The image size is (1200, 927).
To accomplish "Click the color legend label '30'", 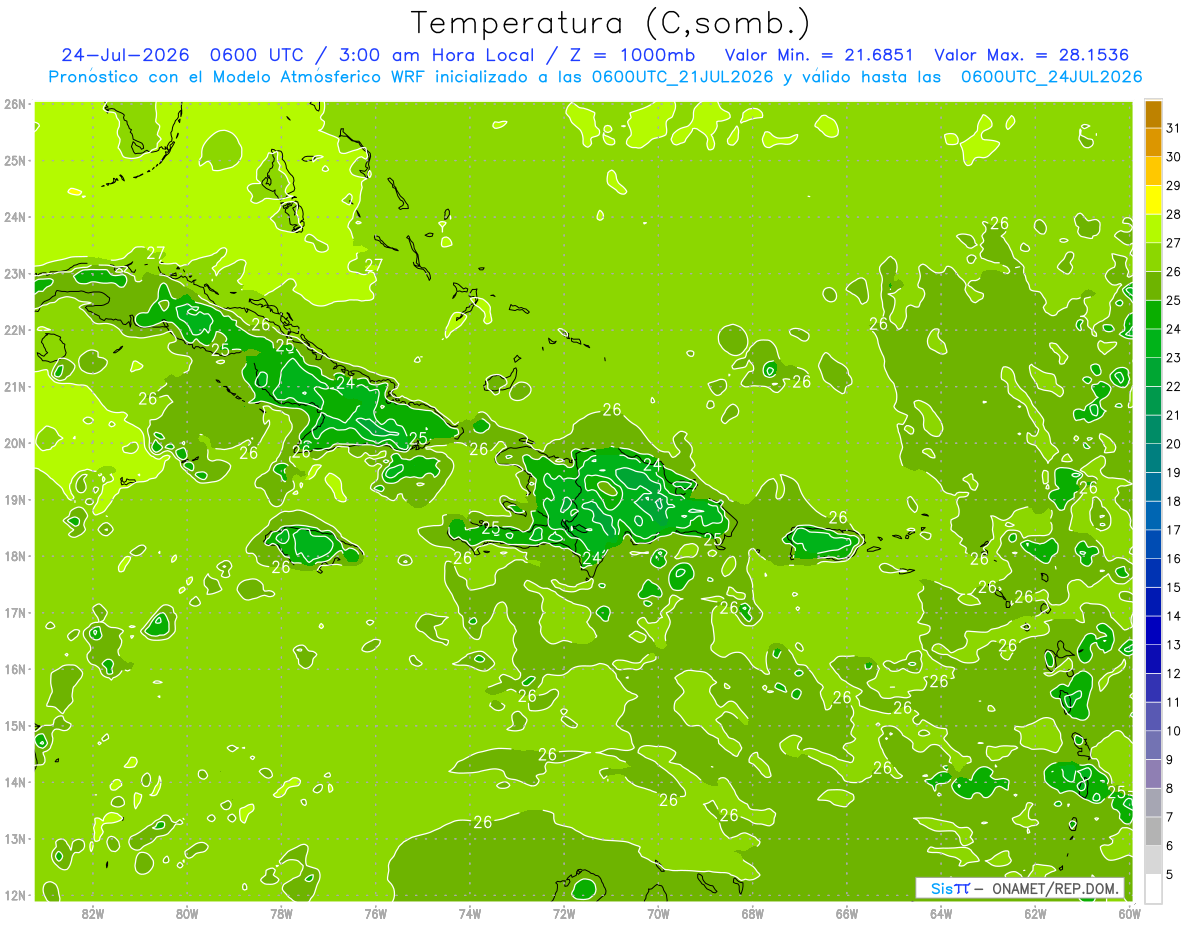I will [1174, 157].
